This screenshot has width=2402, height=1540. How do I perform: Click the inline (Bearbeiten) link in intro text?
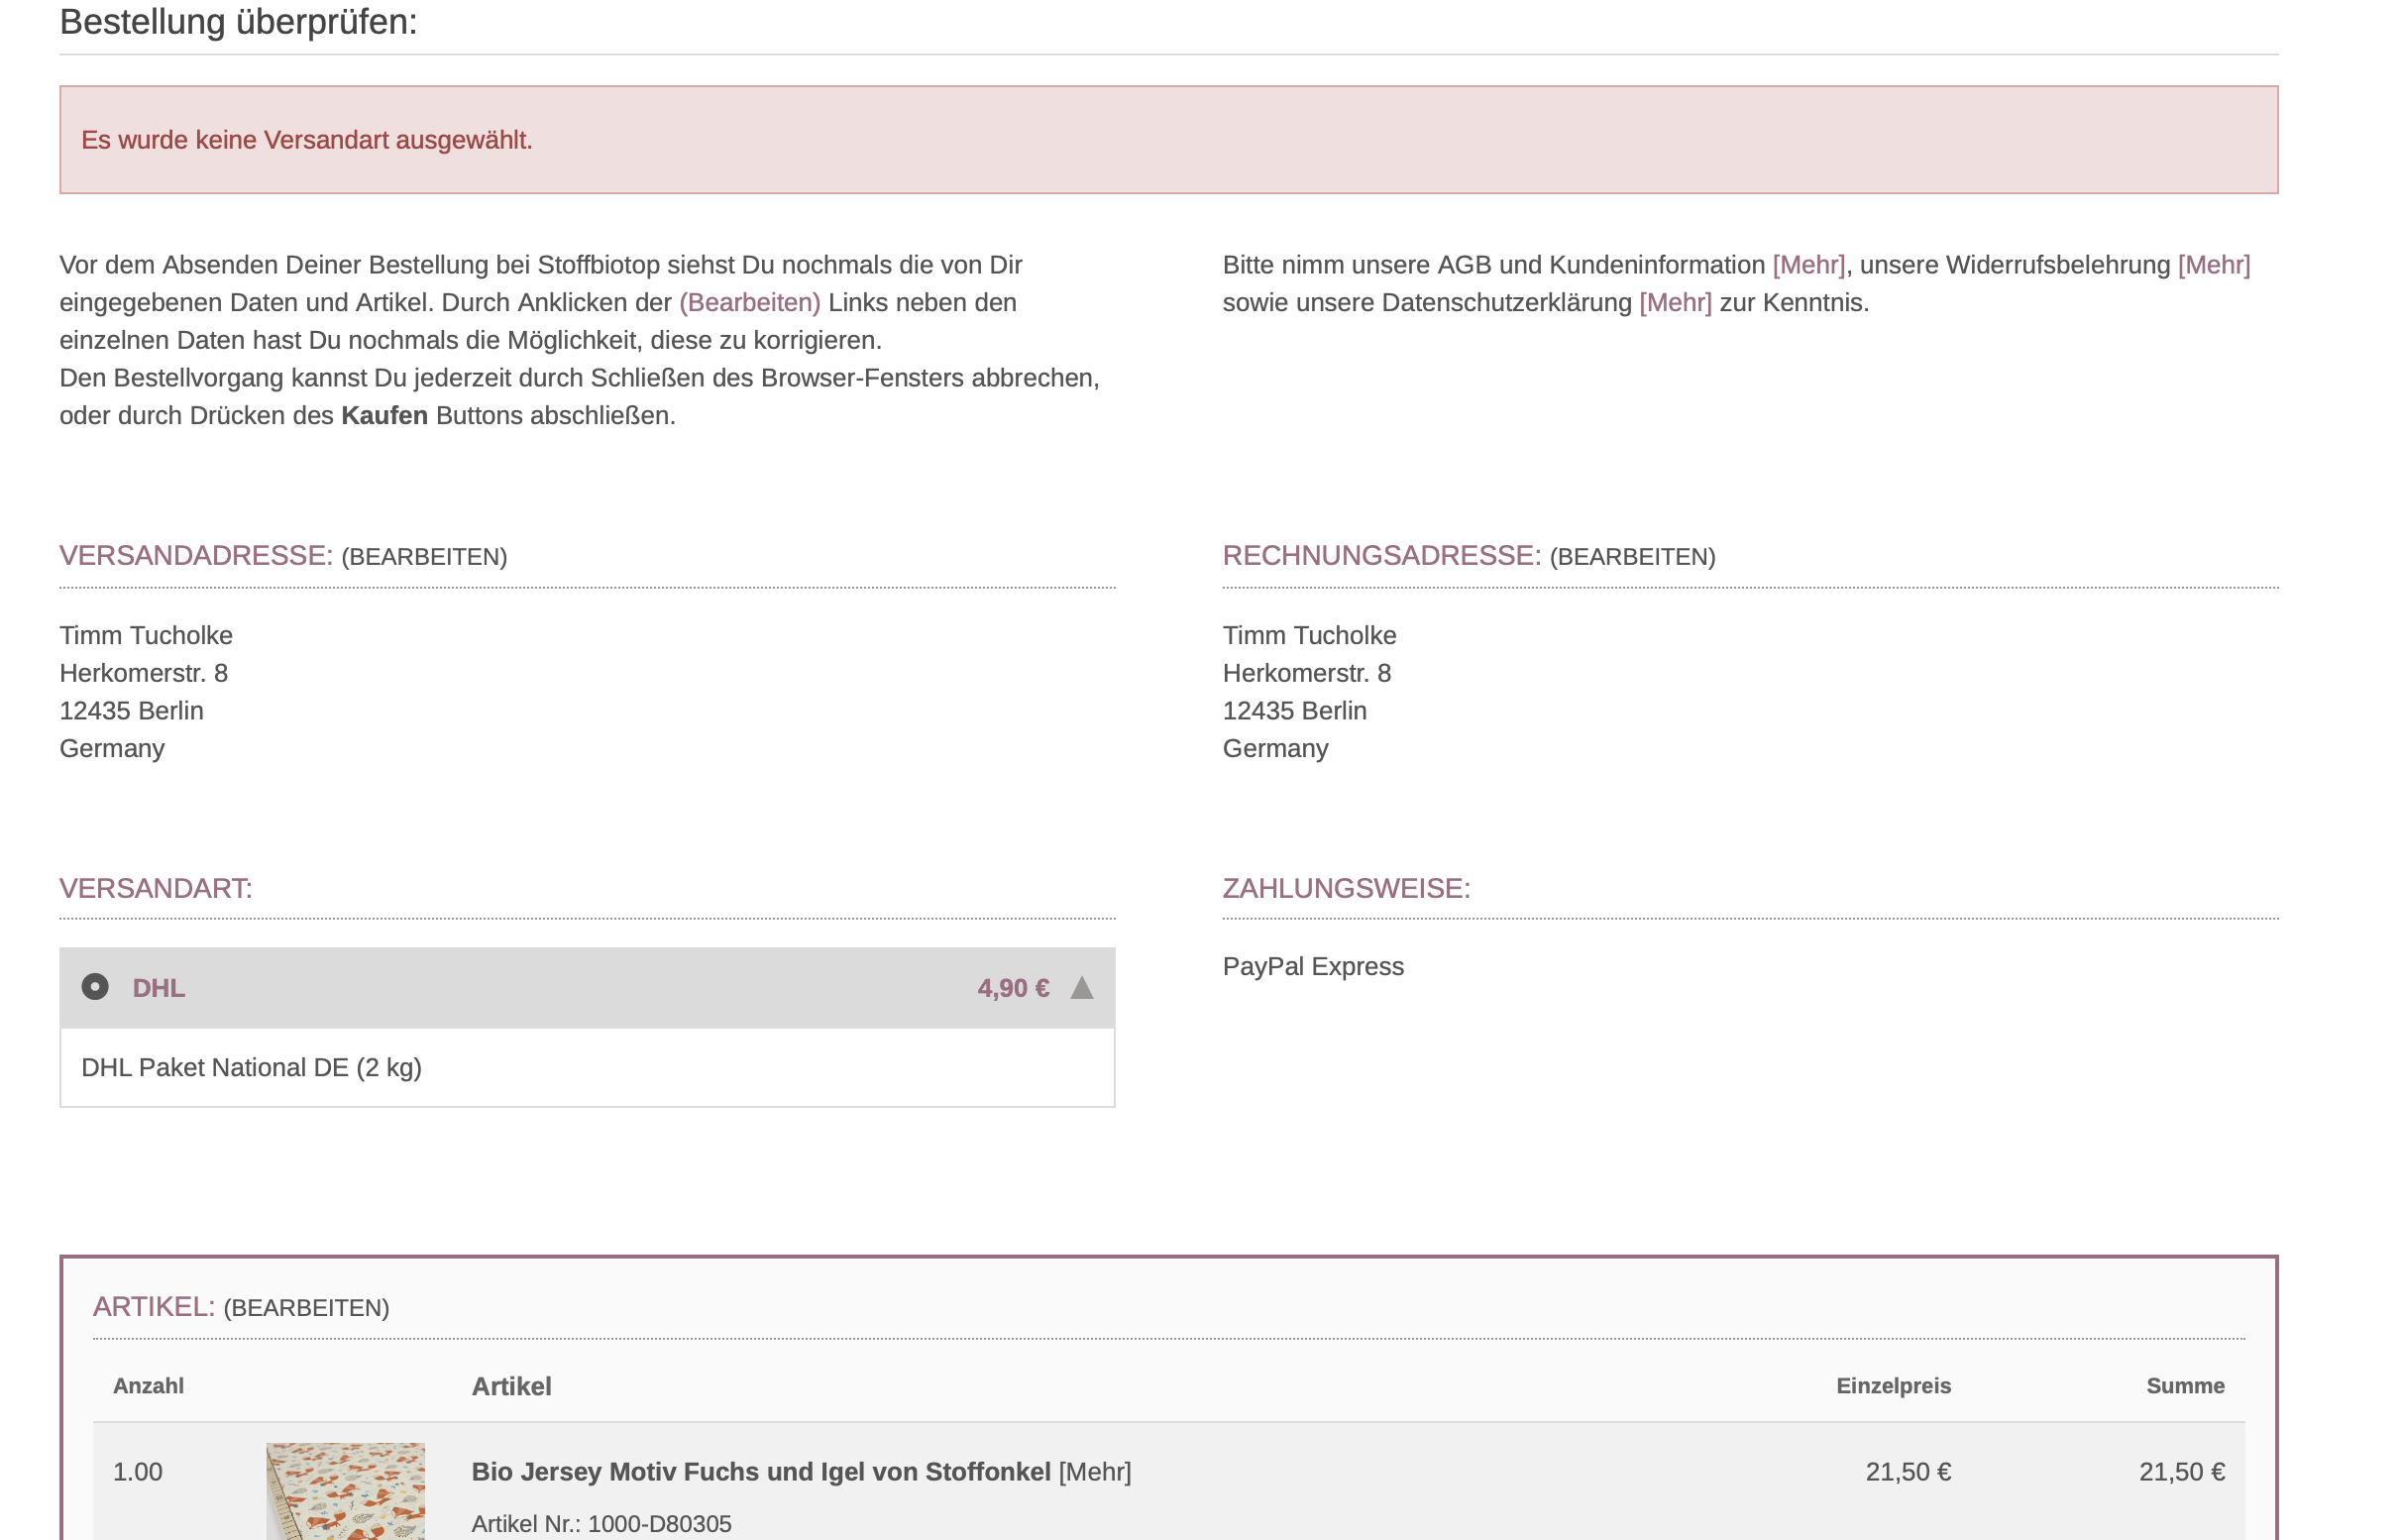[x=749, y=303]
